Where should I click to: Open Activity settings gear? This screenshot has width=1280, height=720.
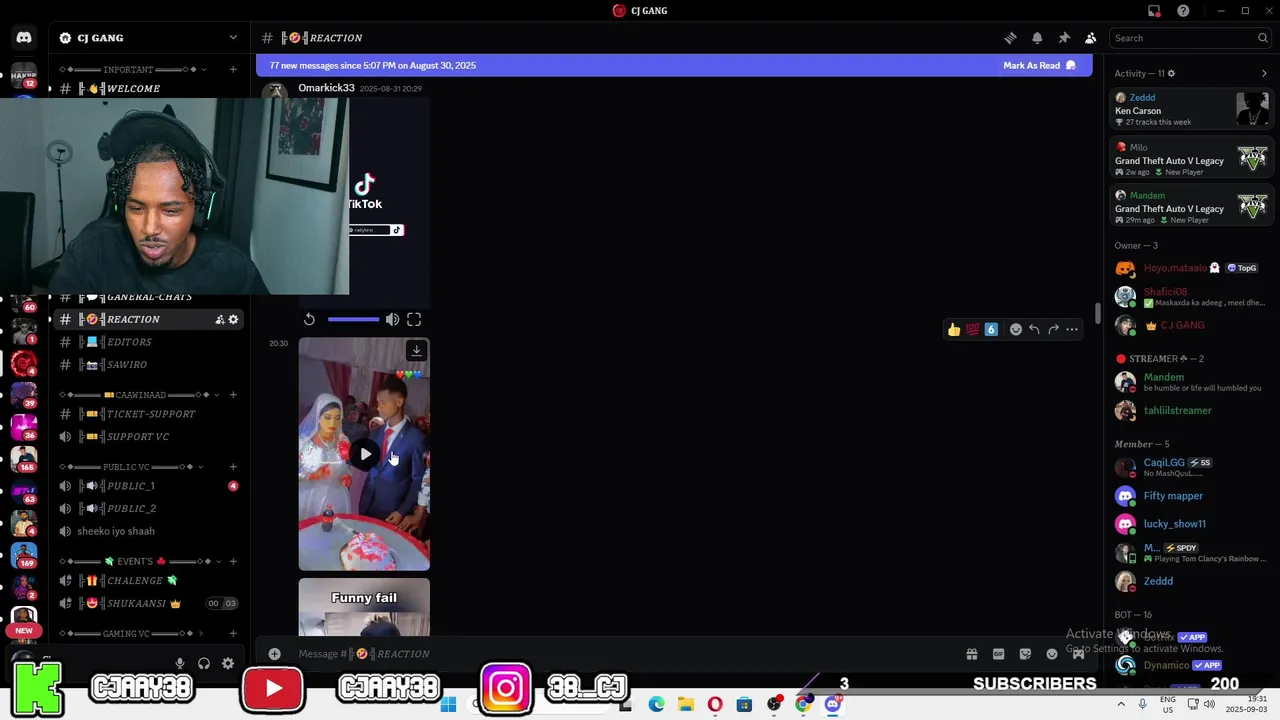click(1171, 73)
